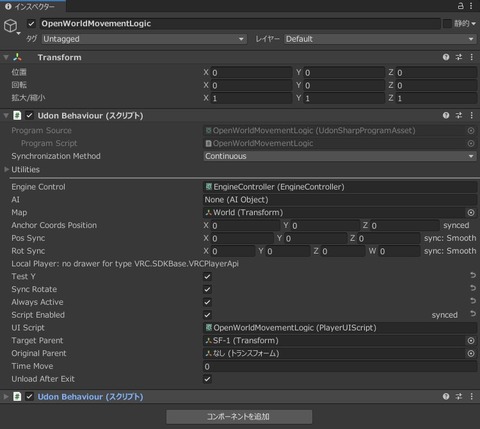Screen dimensions: 480x429
Task: Click the Time Move value field
Action: pyautogui.click(x=340, y=366)
